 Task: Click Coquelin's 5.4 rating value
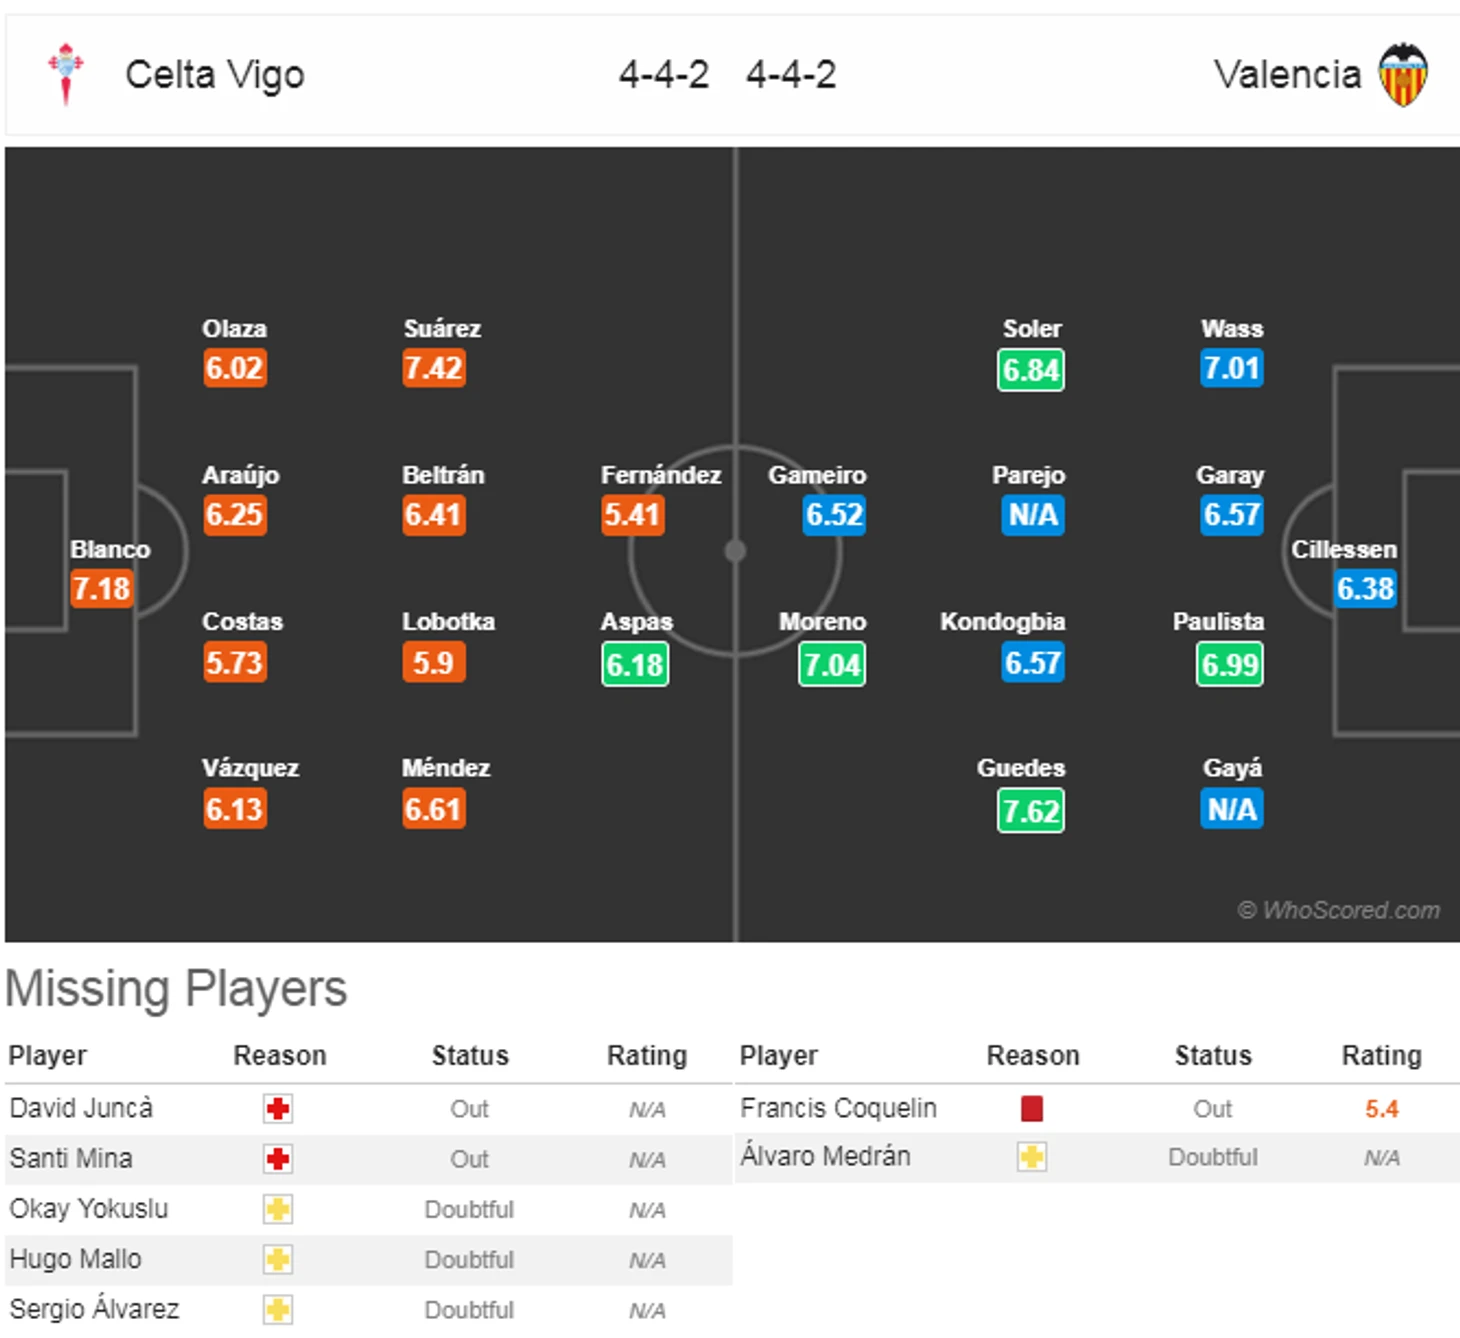[x=1382, y=1108]
